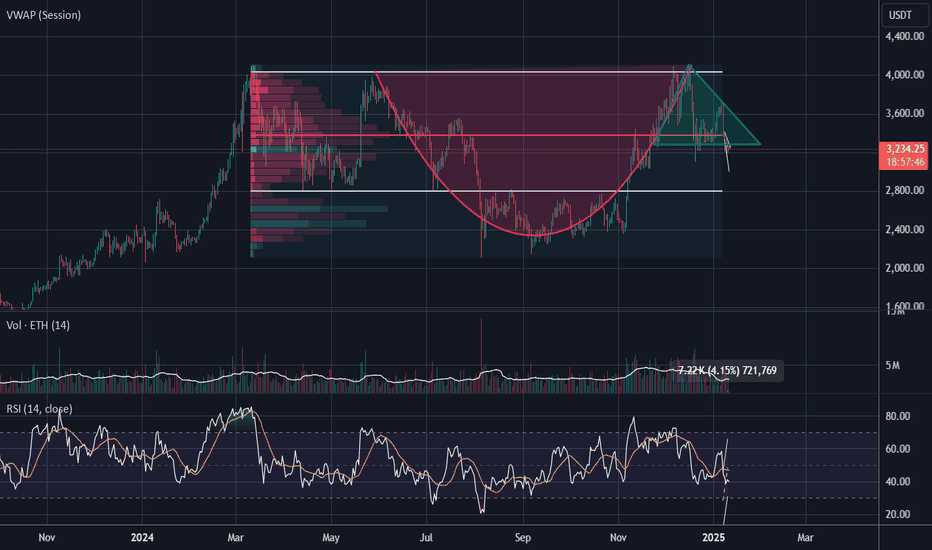Image resolution: width=932 pixels, height=550 pixels.
Task: Click the 4,400.00 price axis label
Action: coord(905,36)
